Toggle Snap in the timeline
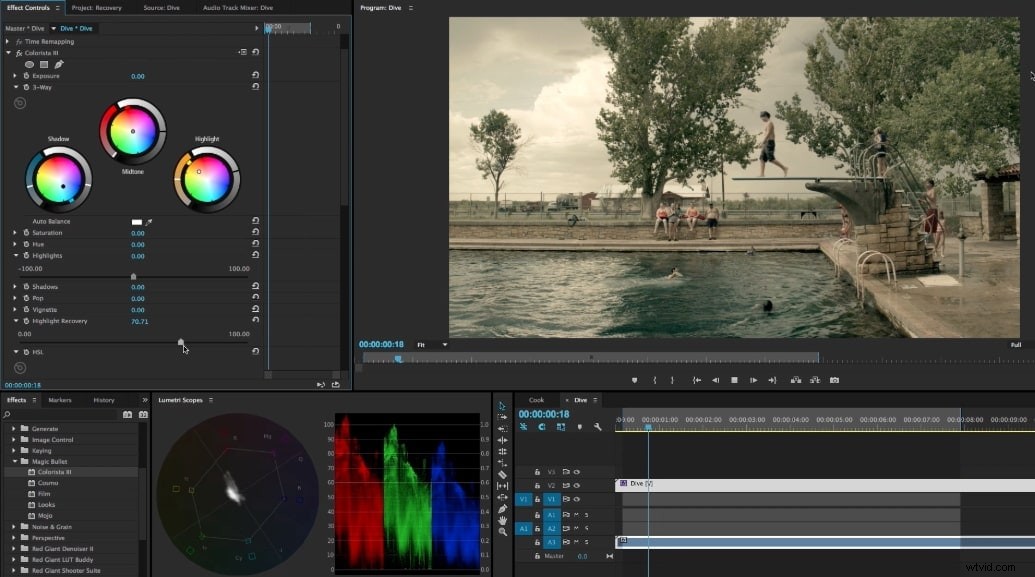This screenshot has height=577, width=1035. point(524,426)
